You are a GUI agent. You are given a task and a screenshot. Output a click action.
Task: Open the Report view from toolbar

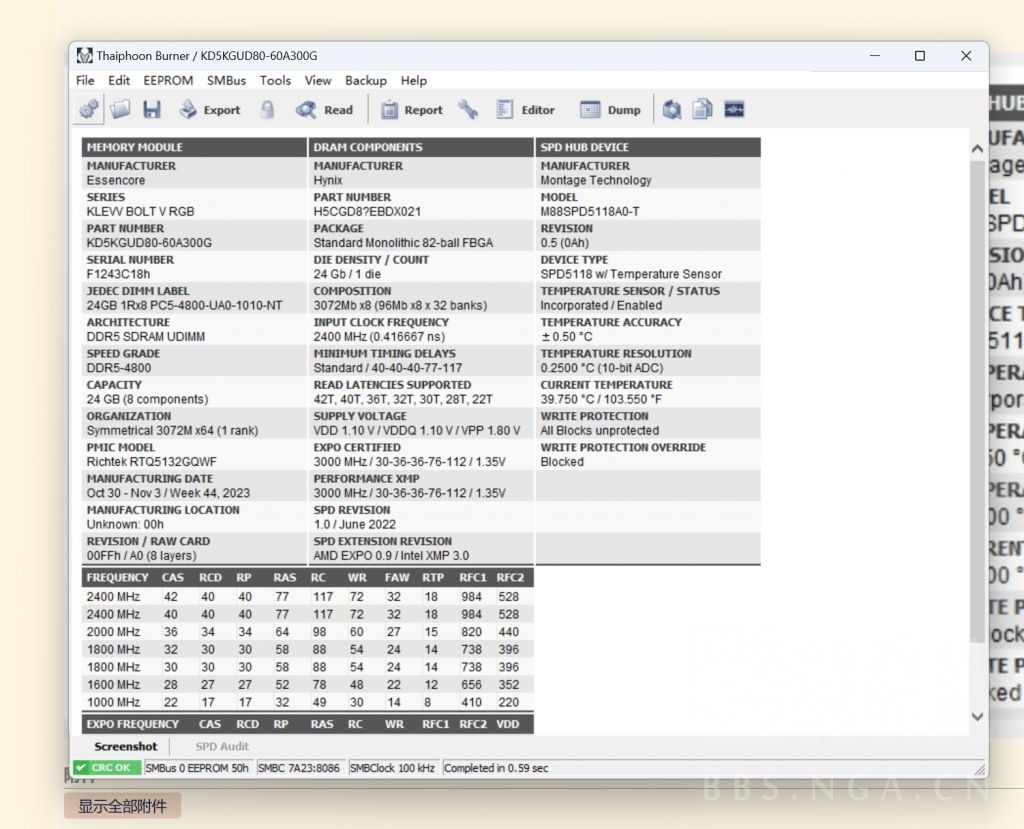(x=411, y=110)
